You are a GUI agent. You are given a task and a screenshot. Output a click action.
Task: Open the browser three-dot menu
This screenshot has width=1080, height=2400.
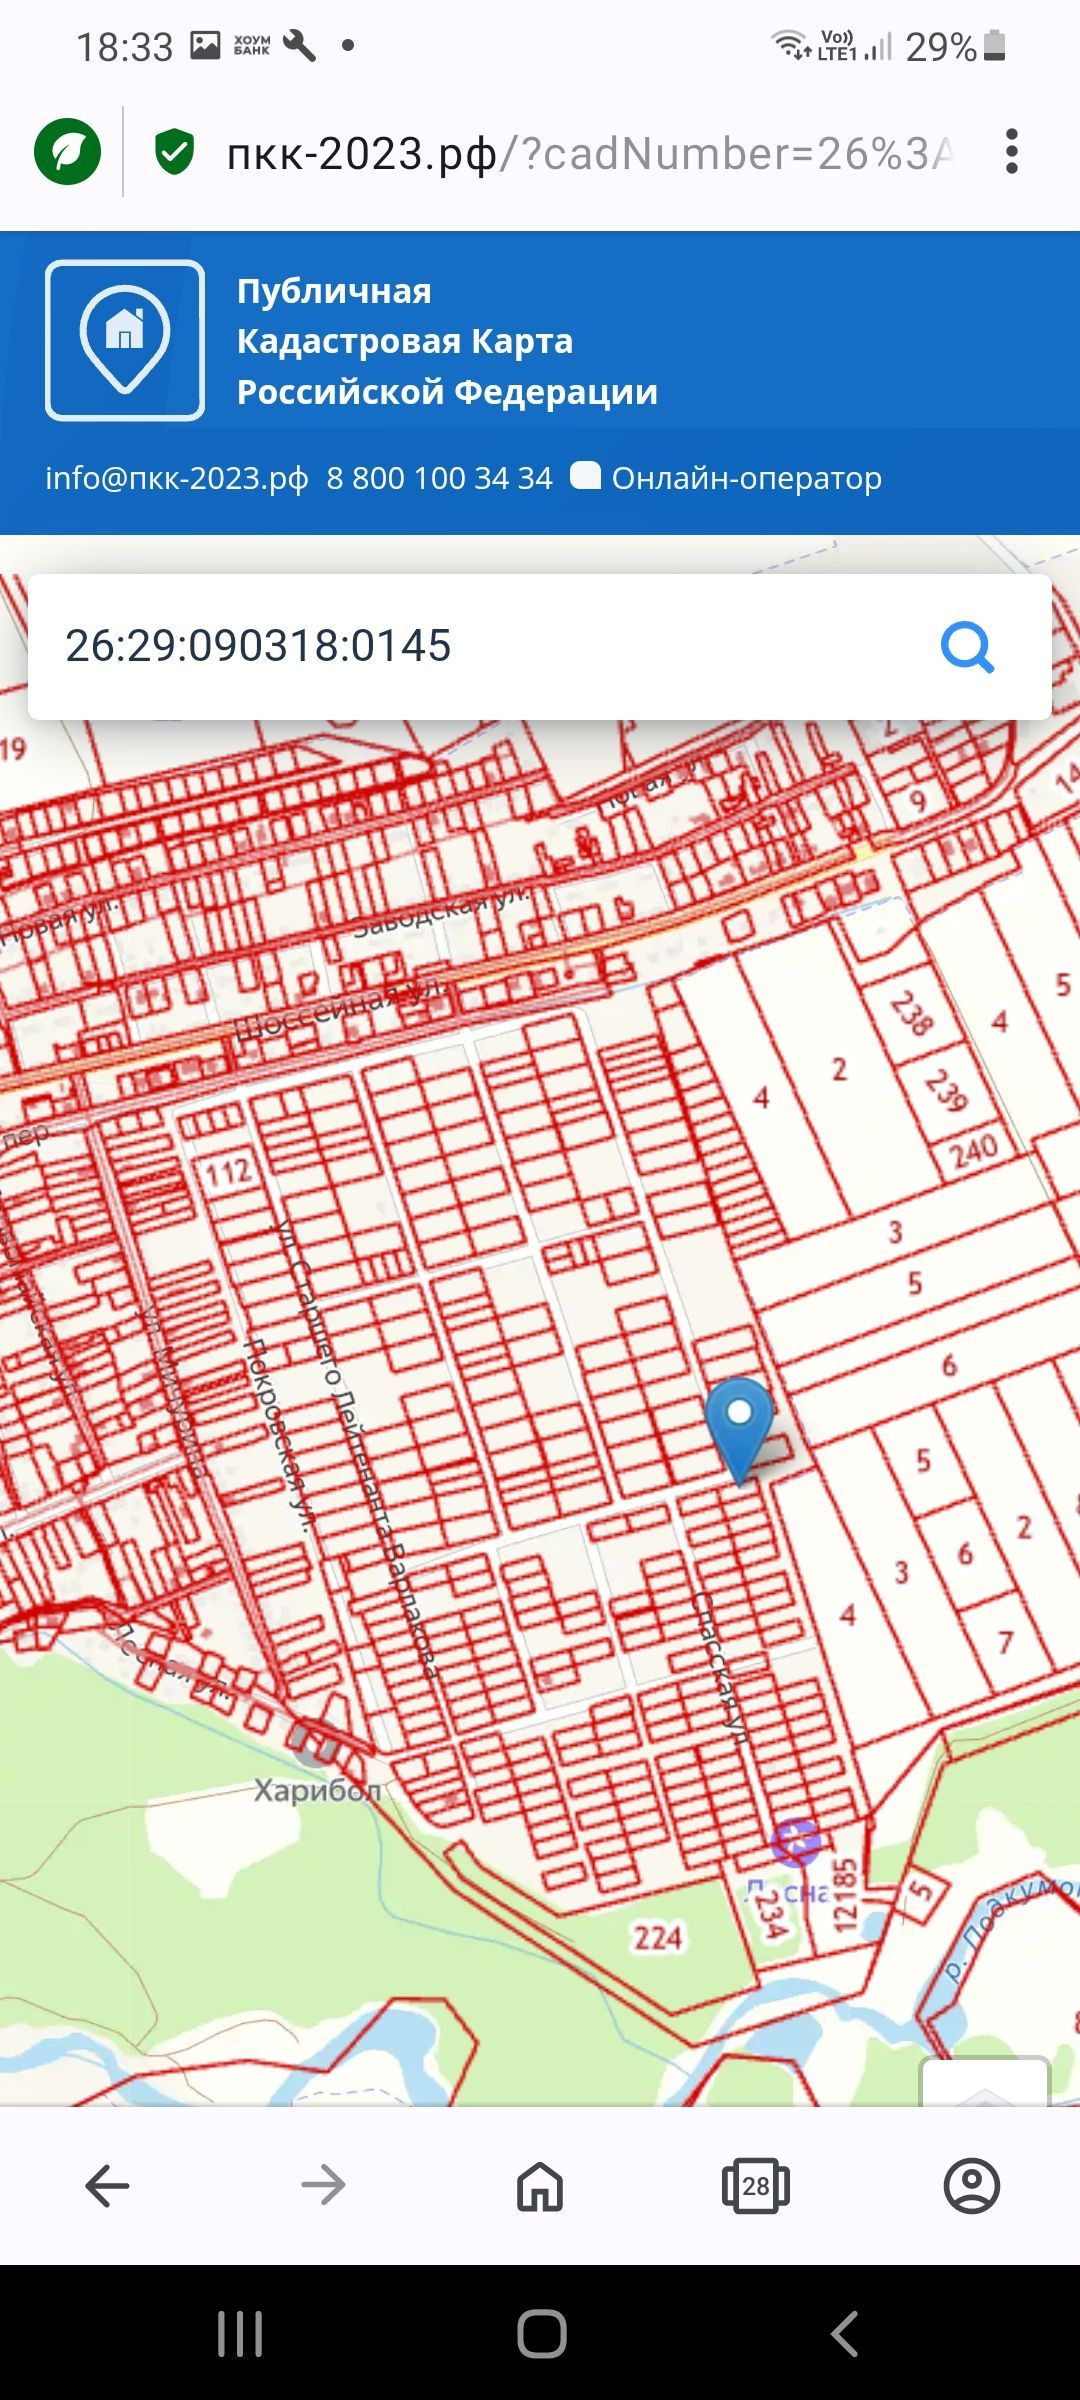pyautogui.click(x=1012, y=152)
